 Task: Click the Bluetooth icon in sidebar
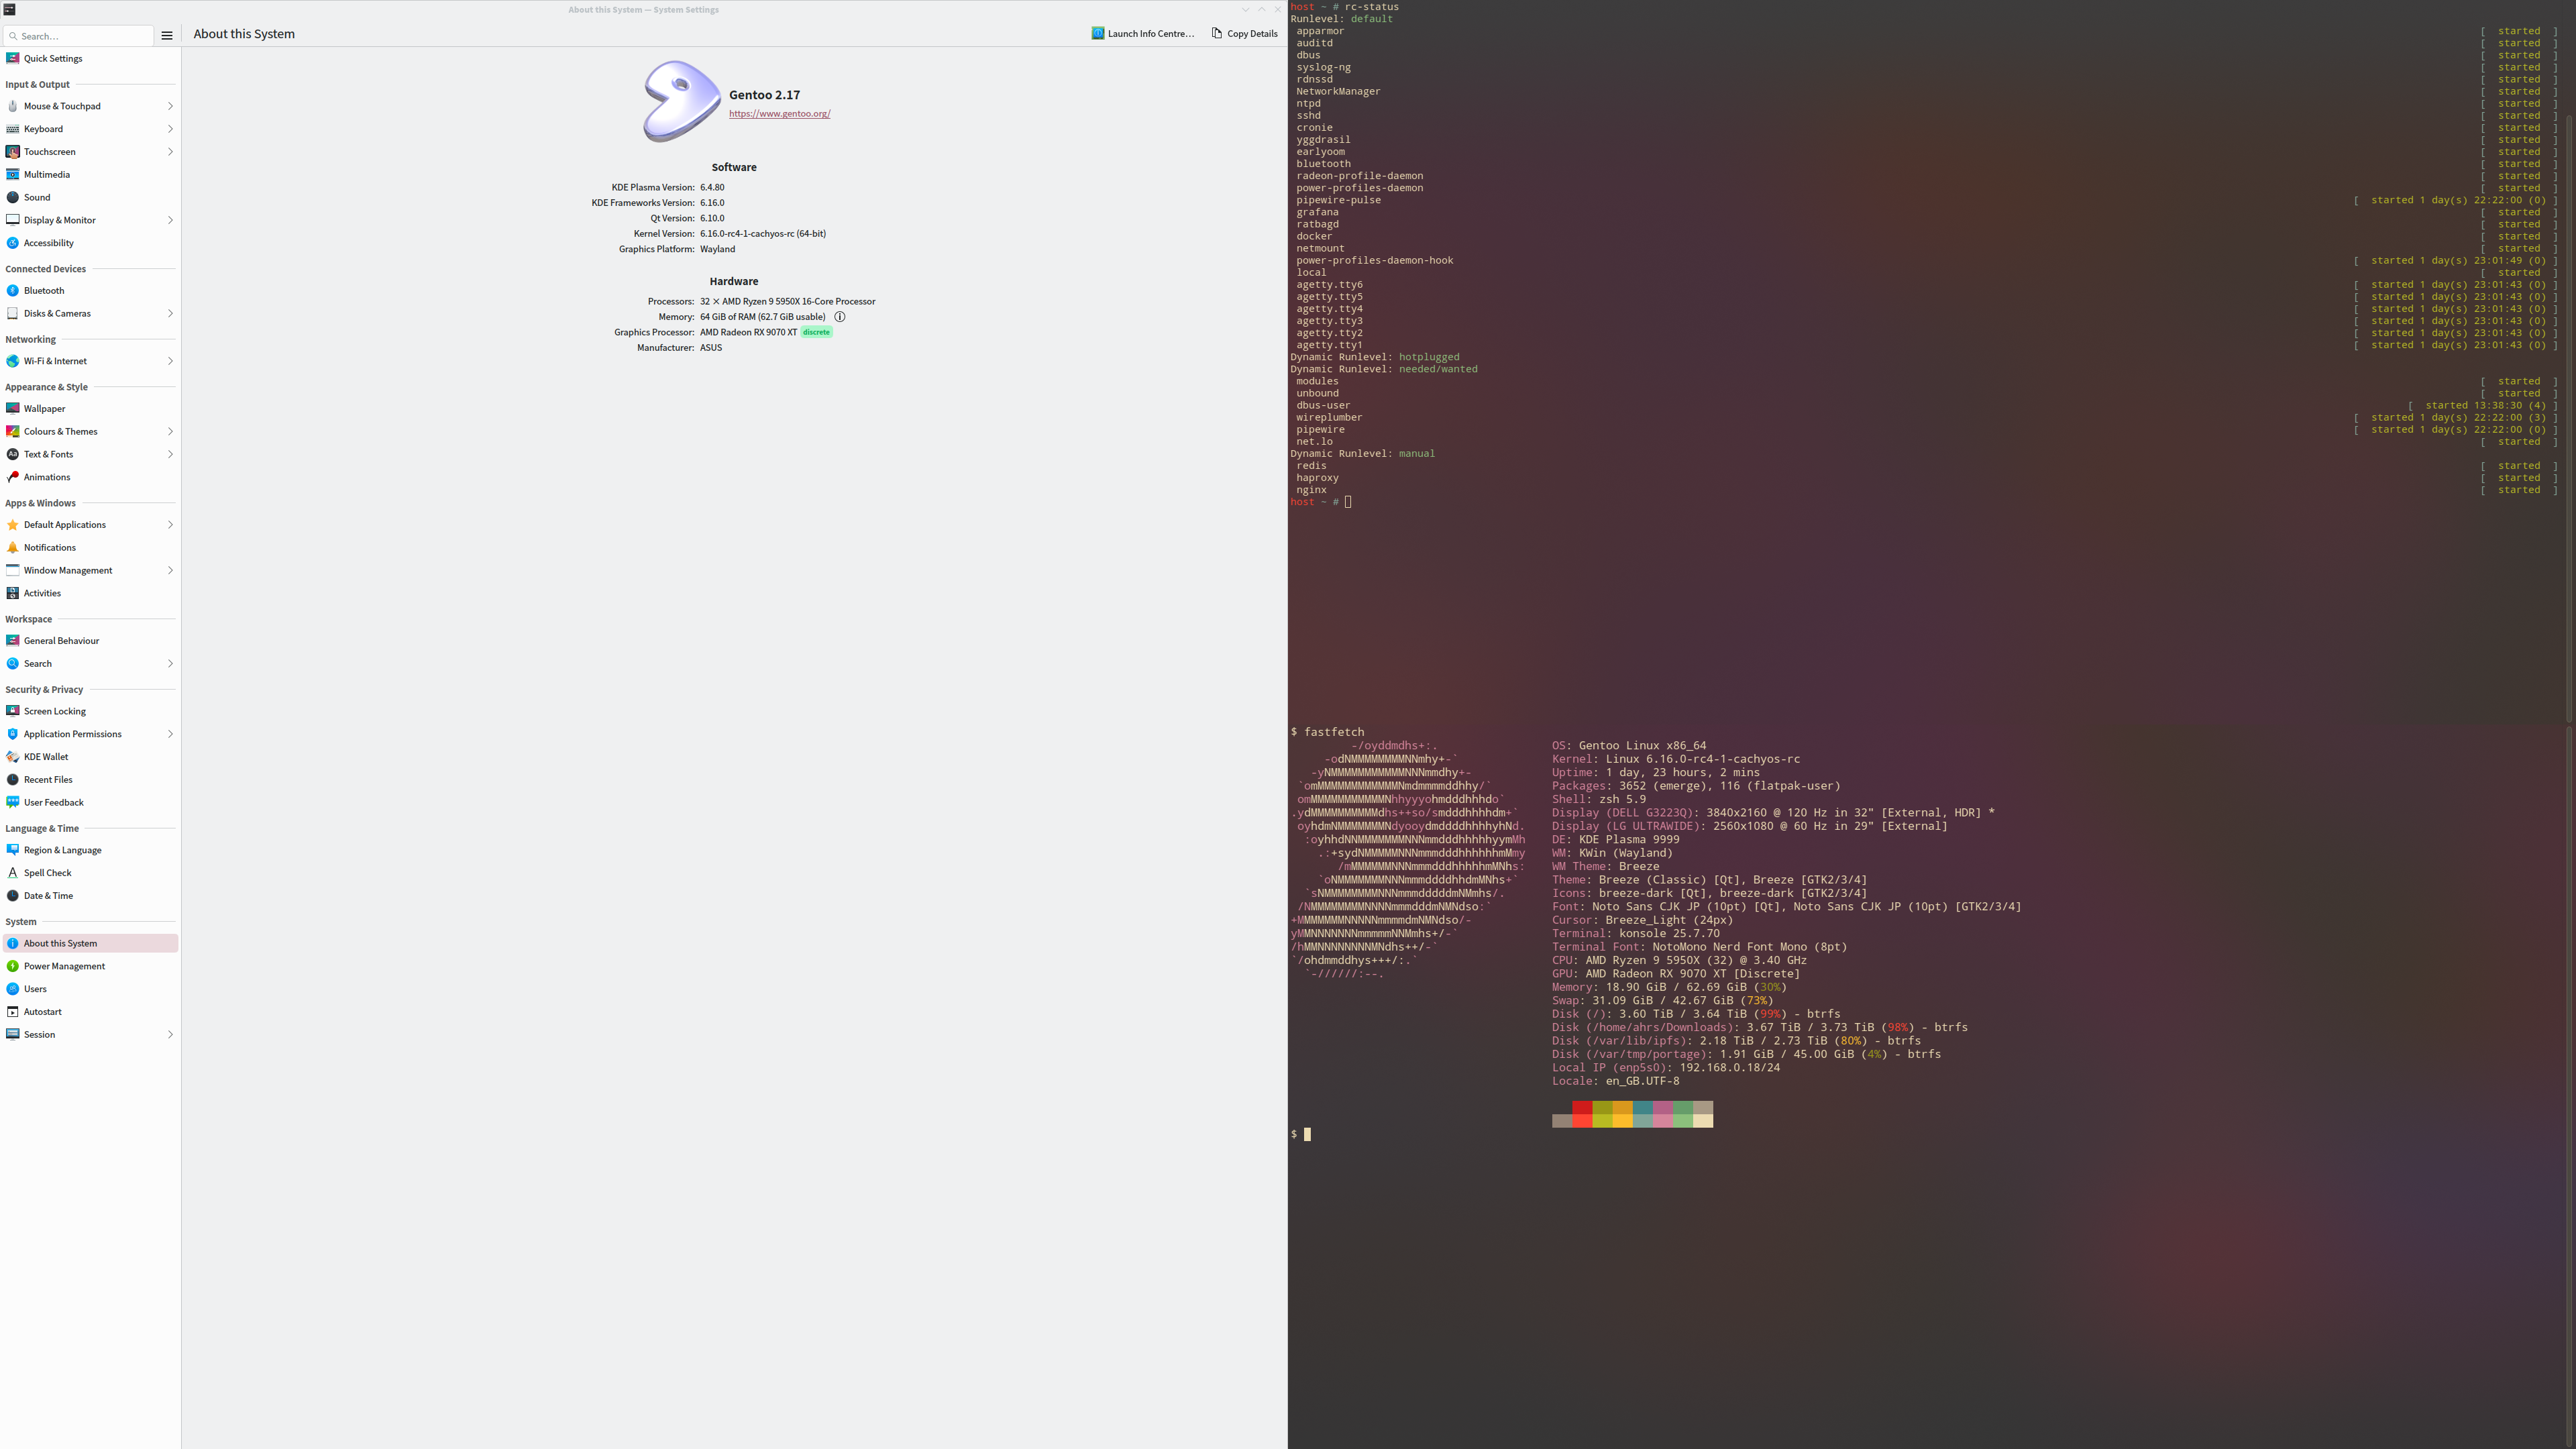[13, 291]
